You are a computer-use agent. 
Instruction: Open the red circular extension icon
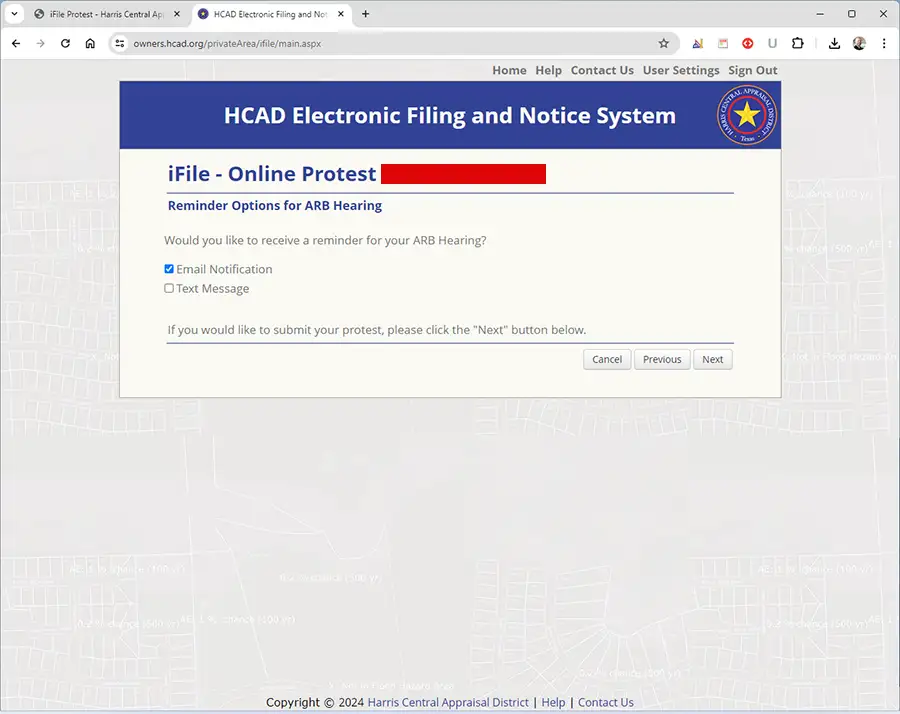[x=747, y=43]
